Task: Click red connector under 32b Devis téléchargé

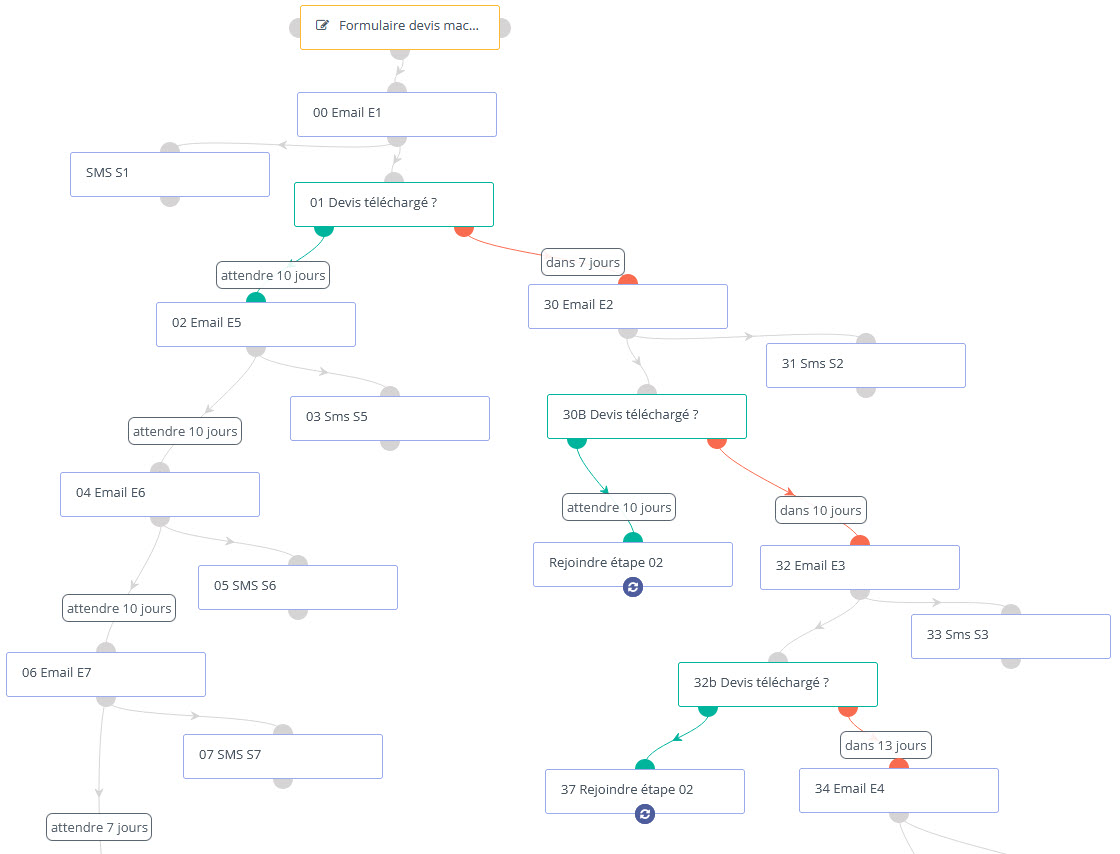Action: click(x=848, y=711)
